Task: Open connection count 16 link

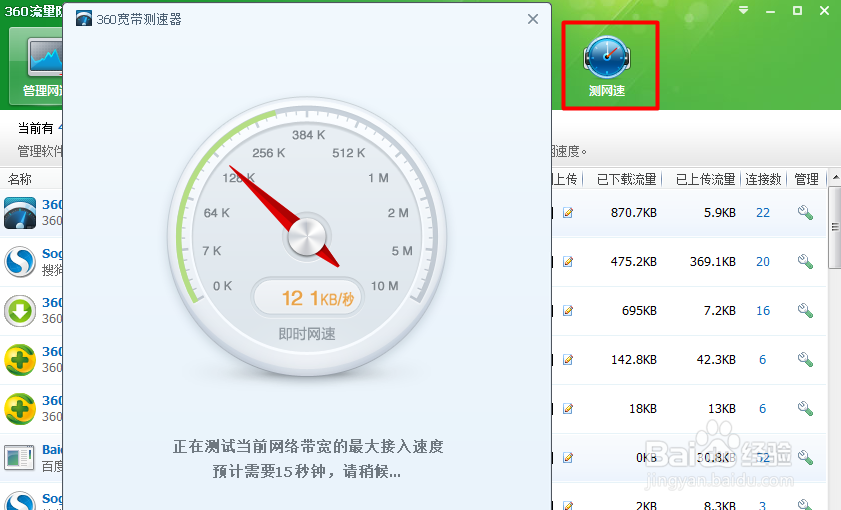Action: [763, 311]
